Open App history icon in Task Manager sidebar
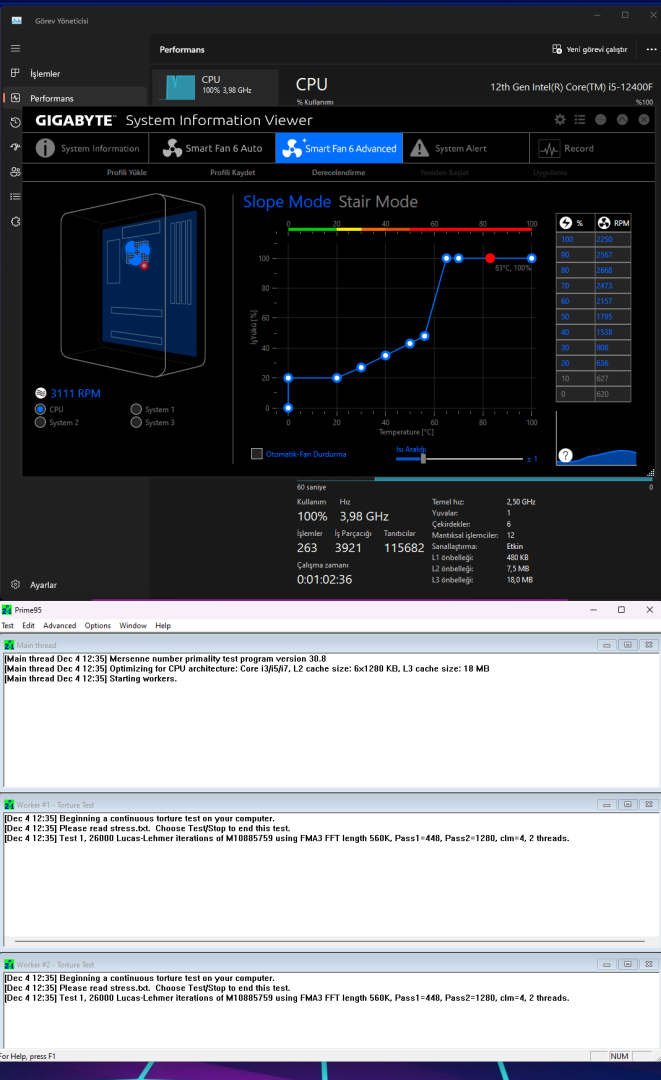The height and width of the screenshot is (1080, 661). click(15, 123)
